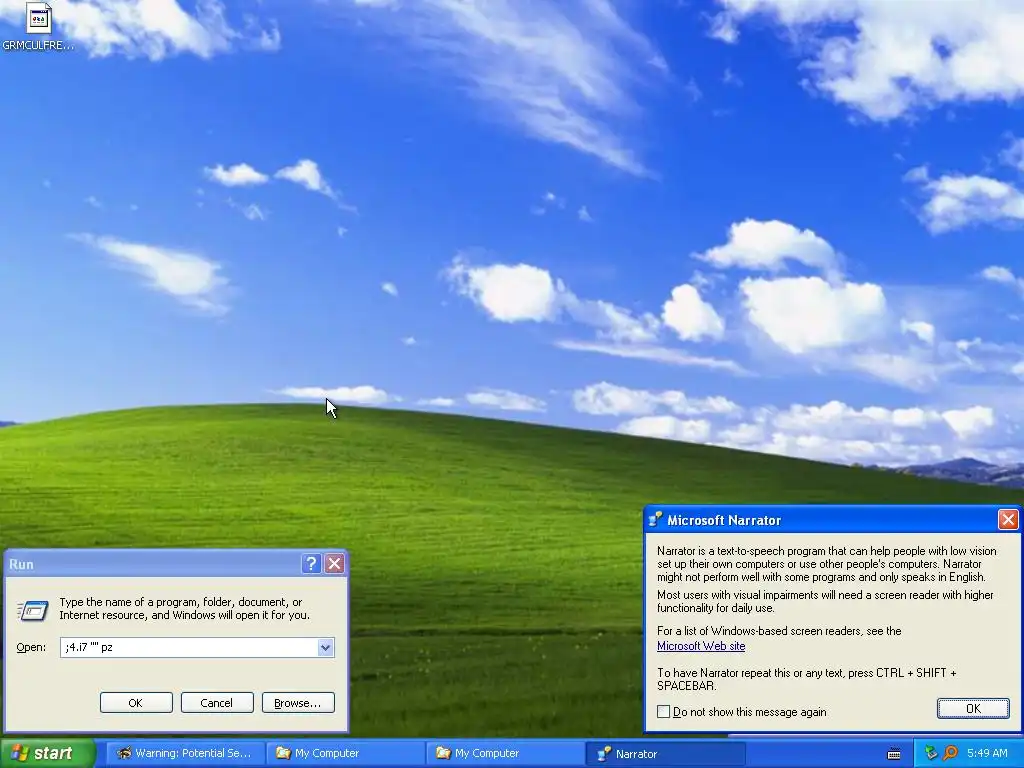Screen dimensions: 1024x768
Task: Close the Microsoft Narrator window
Action: (x=1008, y=519)
